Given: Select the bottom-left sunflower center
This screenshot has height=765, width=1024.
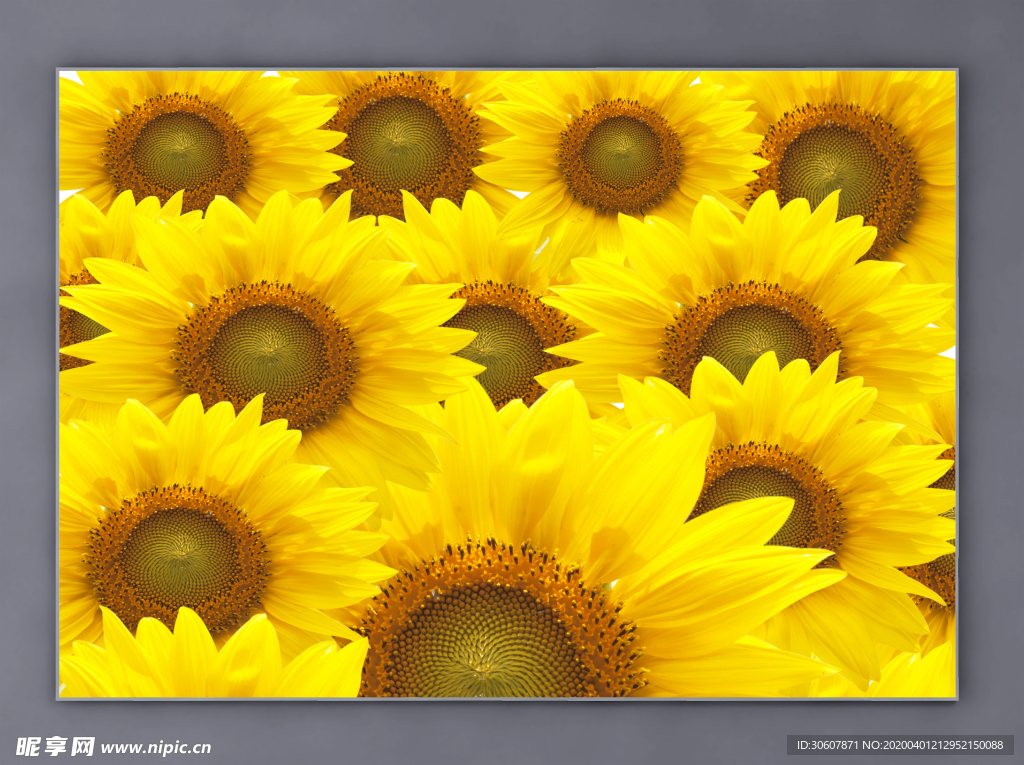Looking at the screenshot, I should coord(177,557).
